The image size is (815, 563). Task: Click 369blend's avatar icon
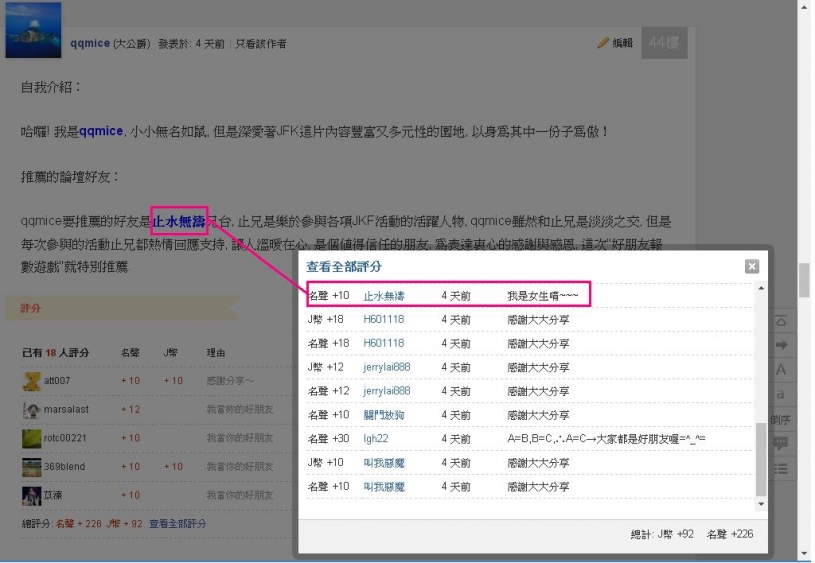pyautogui.click(x=31, y=467)
